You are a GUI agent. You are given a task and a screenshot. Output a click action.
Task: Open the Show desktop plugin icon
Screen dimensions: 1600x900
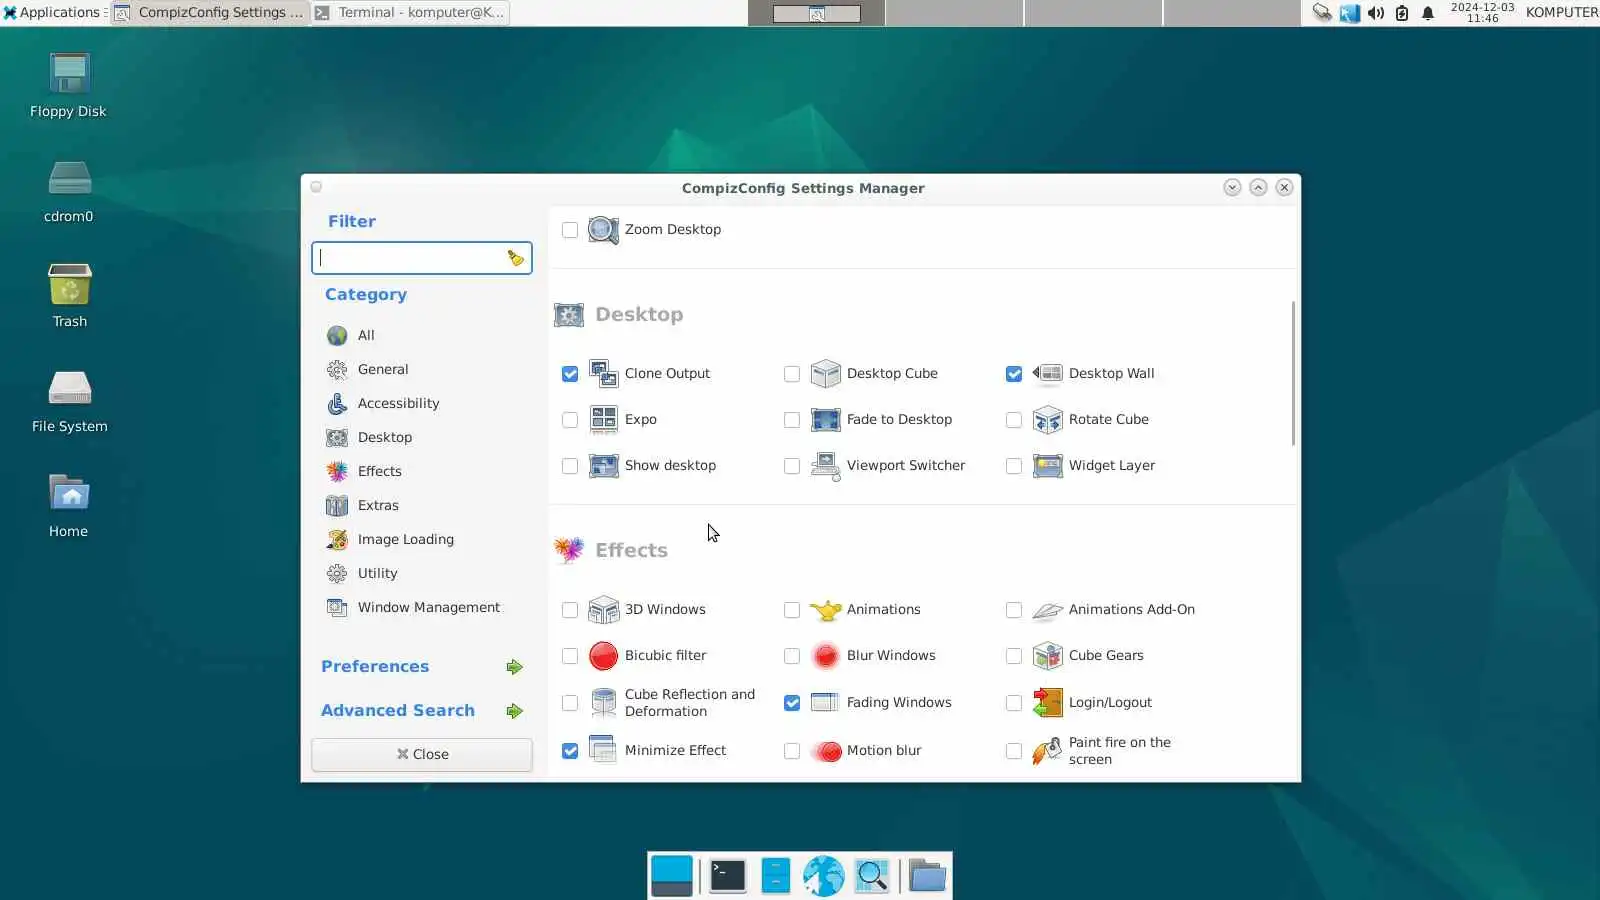point(603,465)
